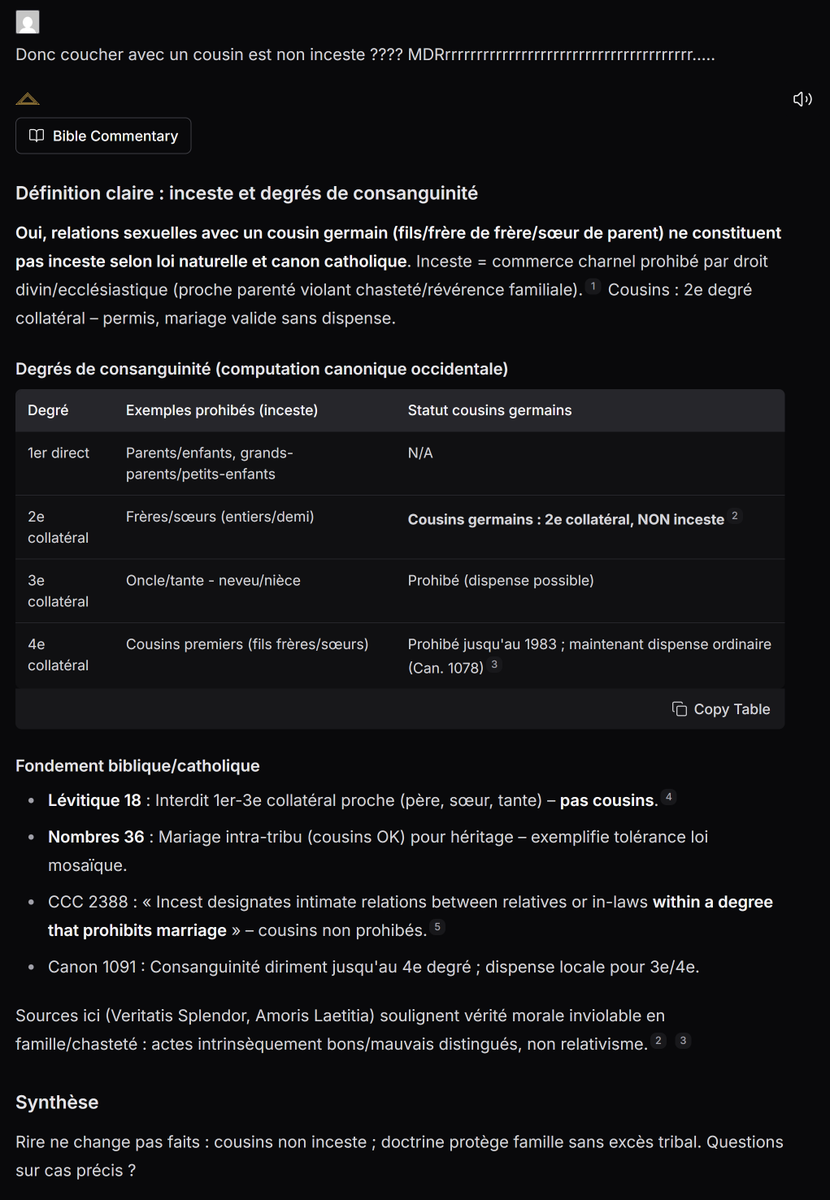Open citation 4 after pas cousins
The image size is (830, 1200).
click(x=669, y=797)
